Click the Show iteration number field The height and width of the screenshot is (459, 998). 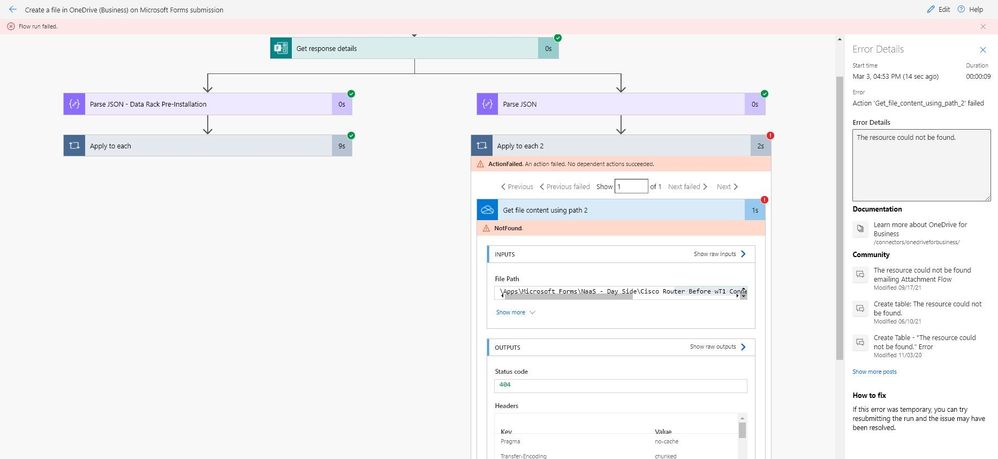[631, 187]
